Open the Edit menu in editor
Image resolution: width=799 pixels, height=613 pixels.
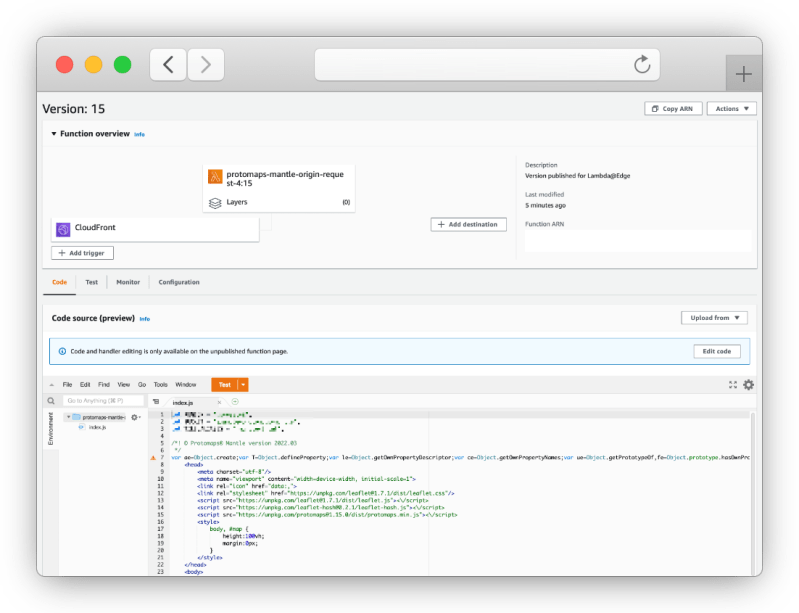click(85, 385)
